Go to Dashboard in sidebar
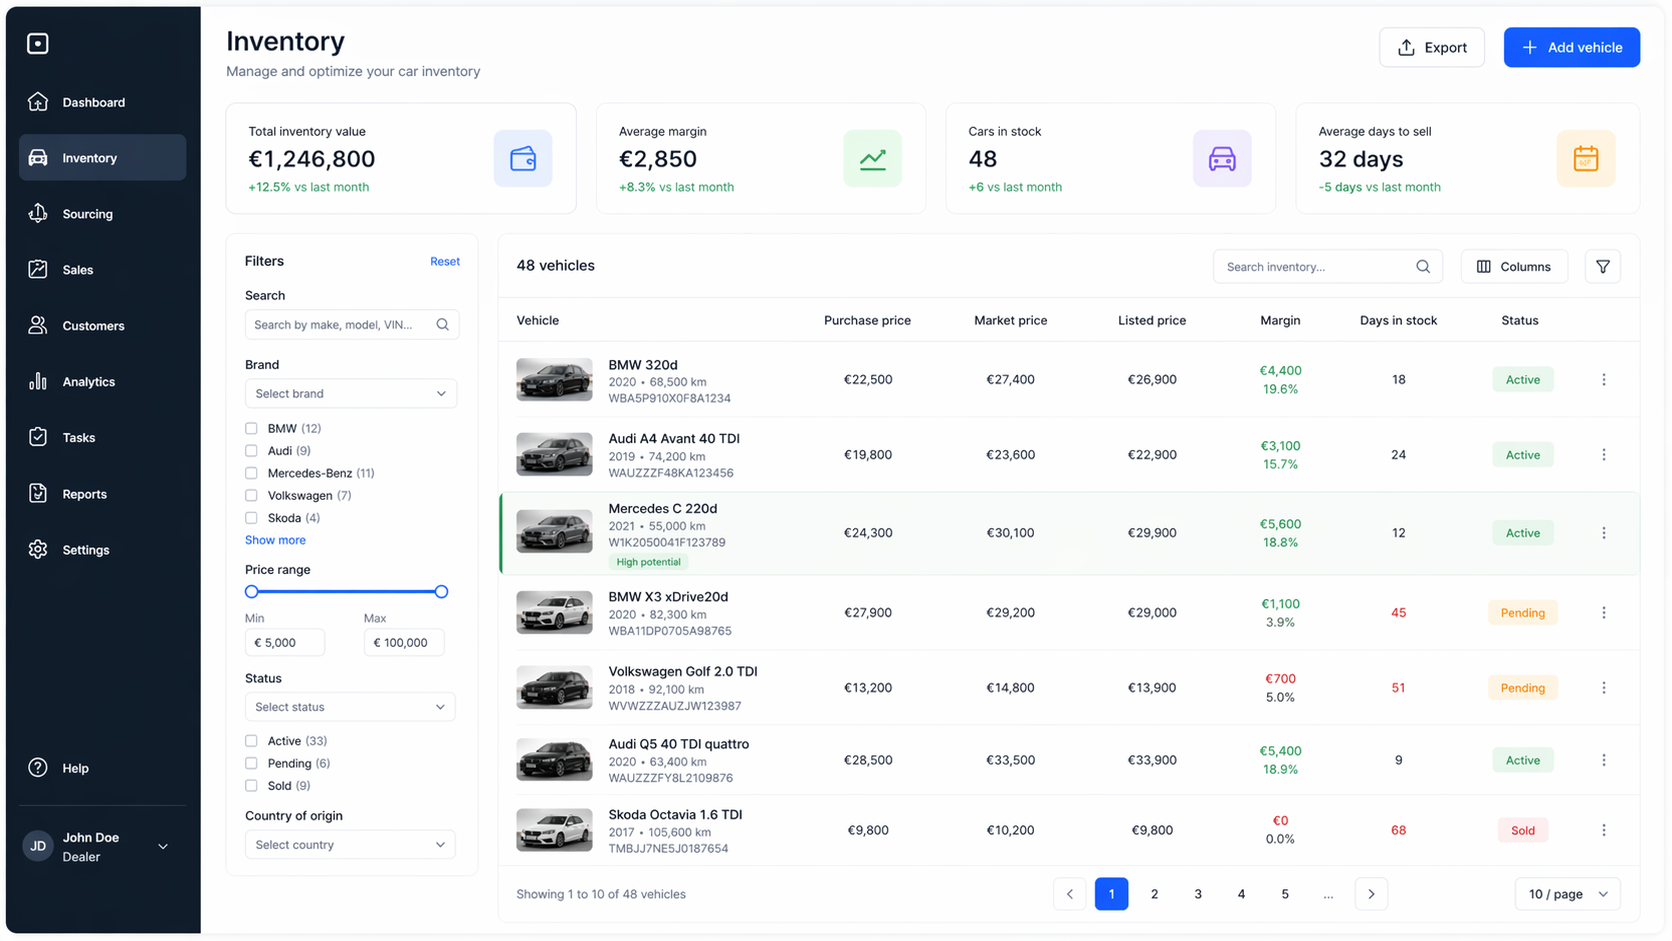The width and height of the screenshot is (1672, 941). coord(102,102)
